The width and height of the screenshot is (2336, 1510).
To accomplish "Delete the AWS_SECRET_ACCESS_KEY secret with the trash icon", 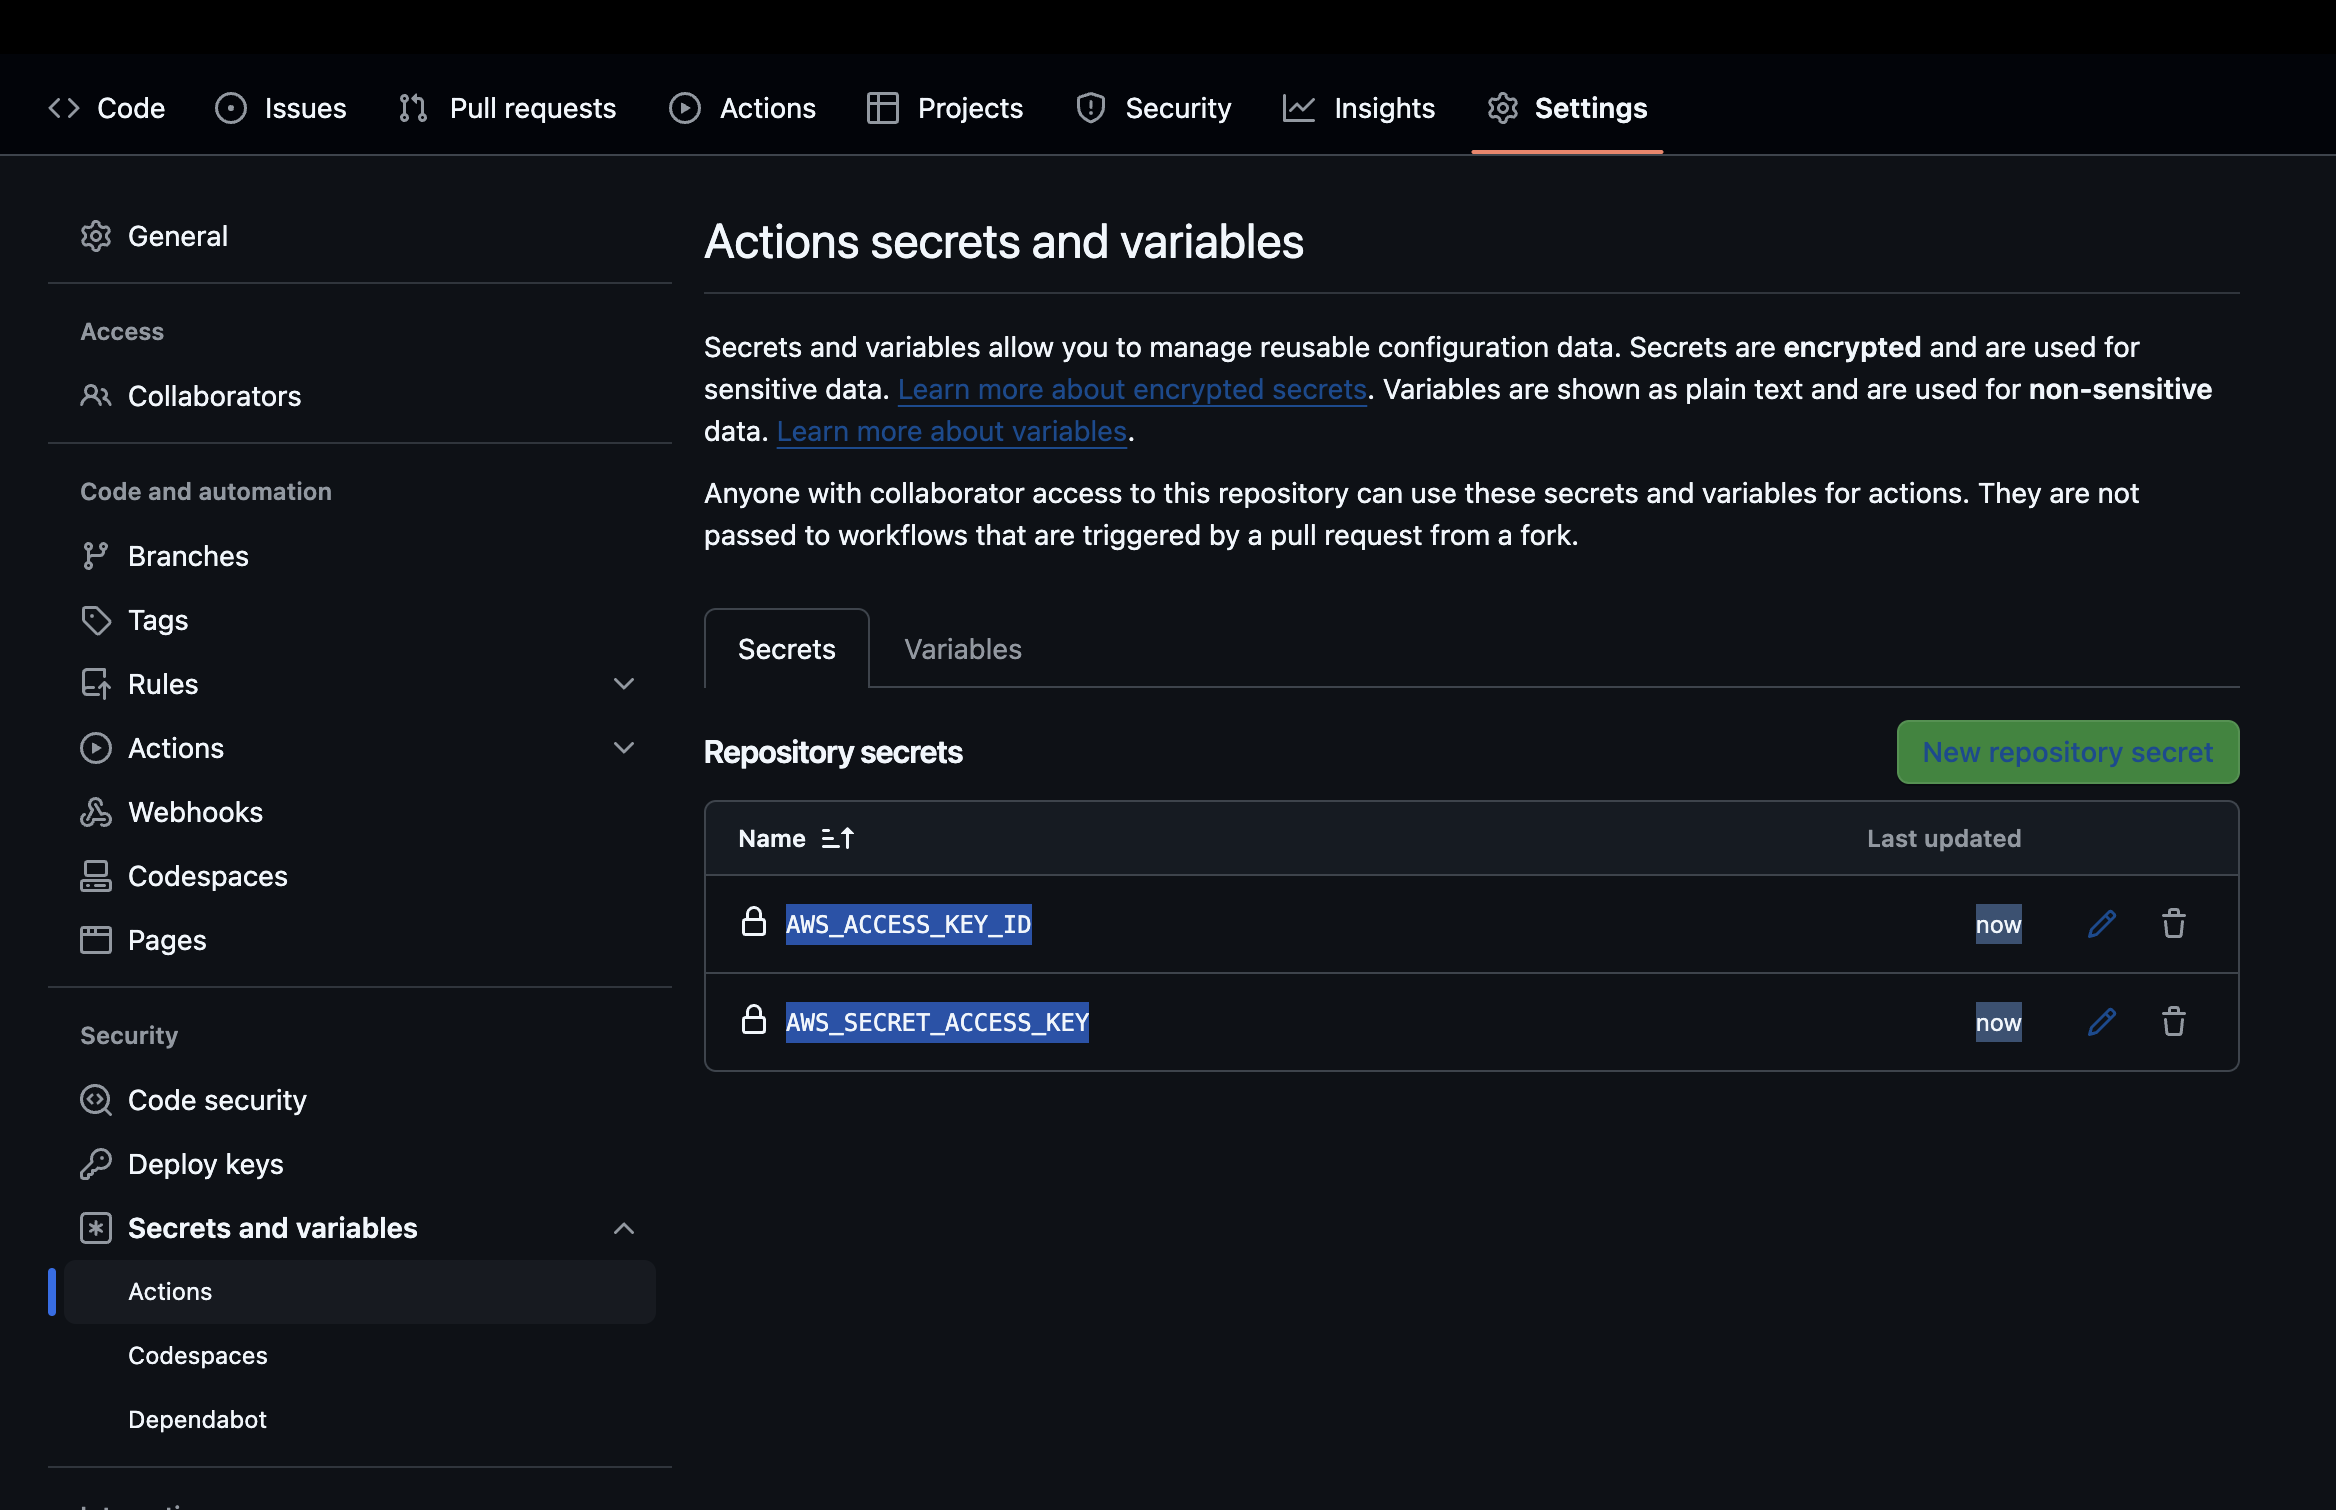I will coord(2173,1022).
